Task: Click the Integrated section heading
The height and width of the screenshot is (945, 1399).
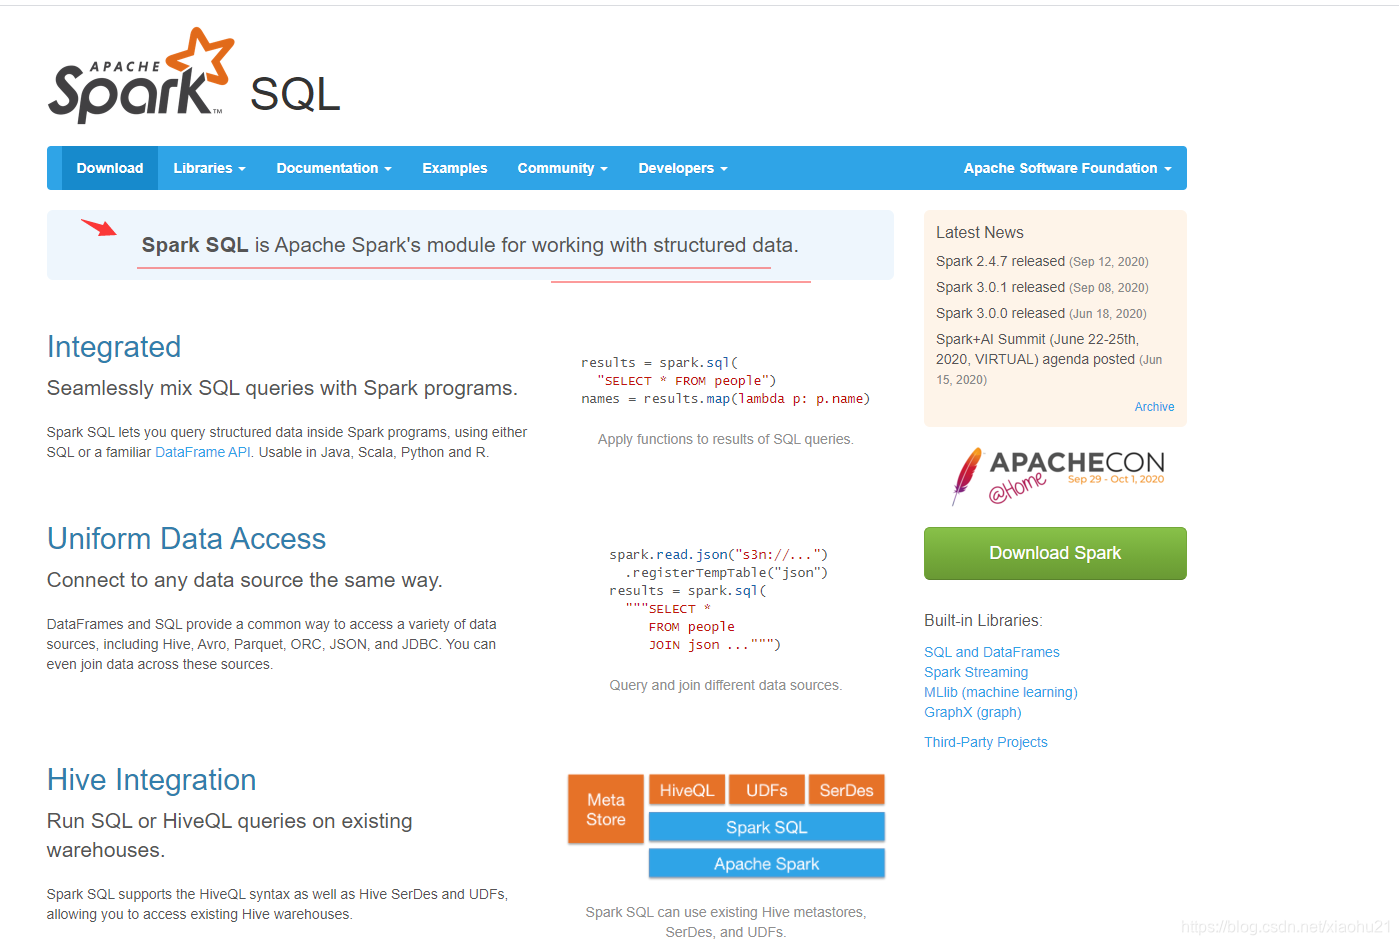Action: click(114, 347)
